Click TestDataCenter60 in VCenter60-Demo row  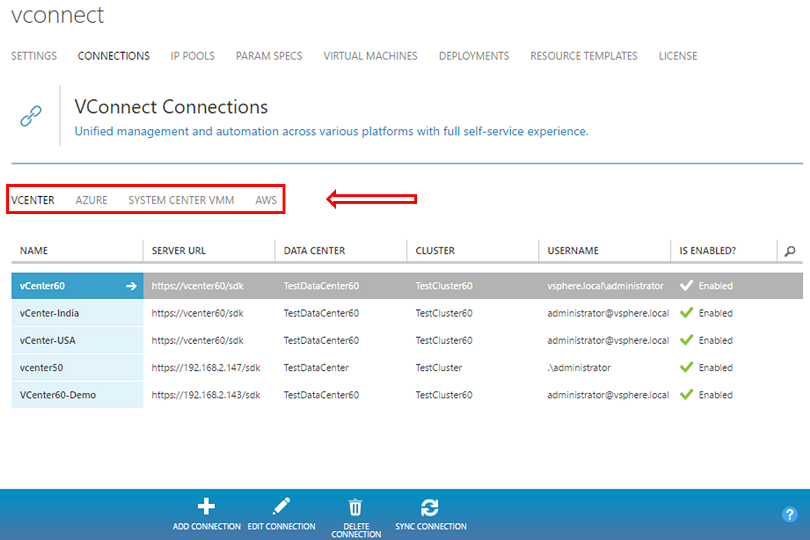point(321,395)
